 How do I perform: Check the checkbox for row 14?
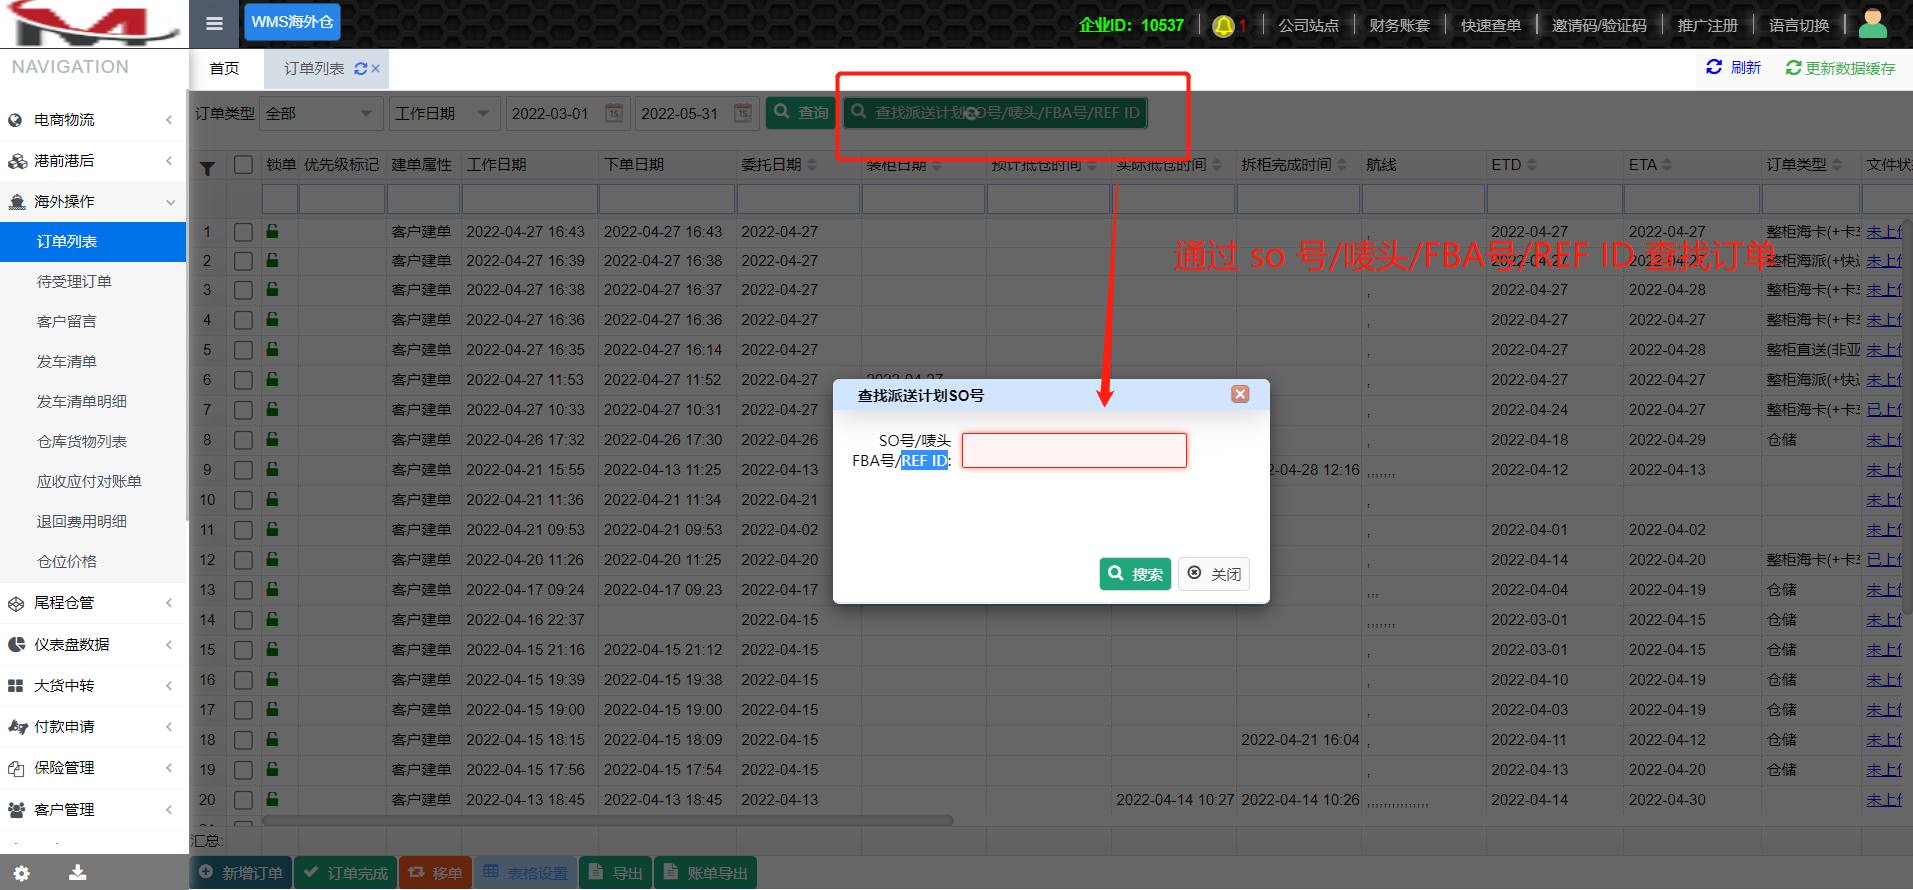coord(243,620)
